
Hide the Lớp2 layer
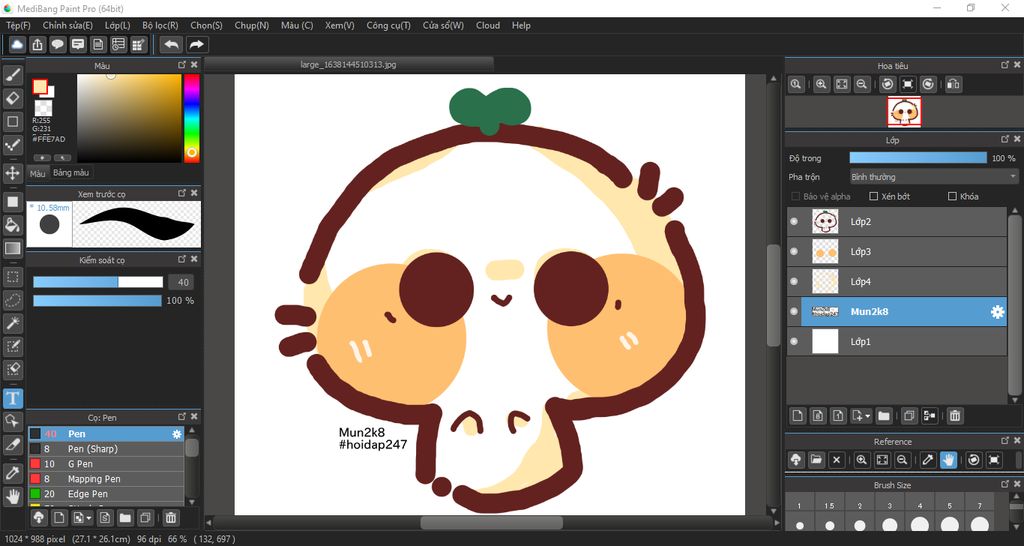pyautogui.click(x=794, y=221)
